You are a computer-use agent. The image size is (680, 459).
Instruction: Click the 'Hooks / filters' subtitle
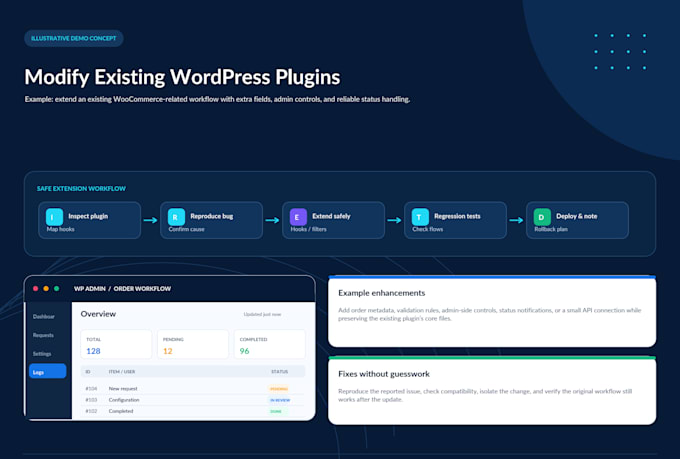pyautogui.click(x=308, y=229)
